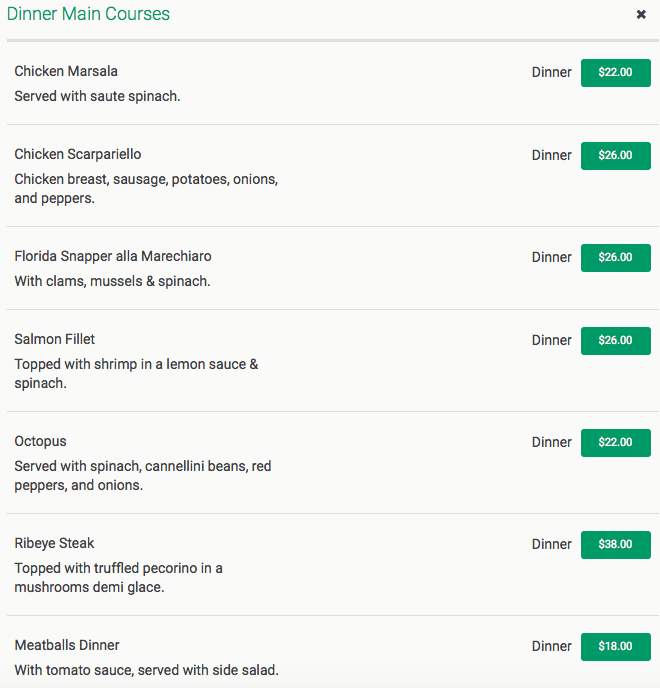Click the Chicken Scarpariello $26.00 price button
Viewport: 660px width, 688px height.
pyautogui.click(x=616, y=156)
